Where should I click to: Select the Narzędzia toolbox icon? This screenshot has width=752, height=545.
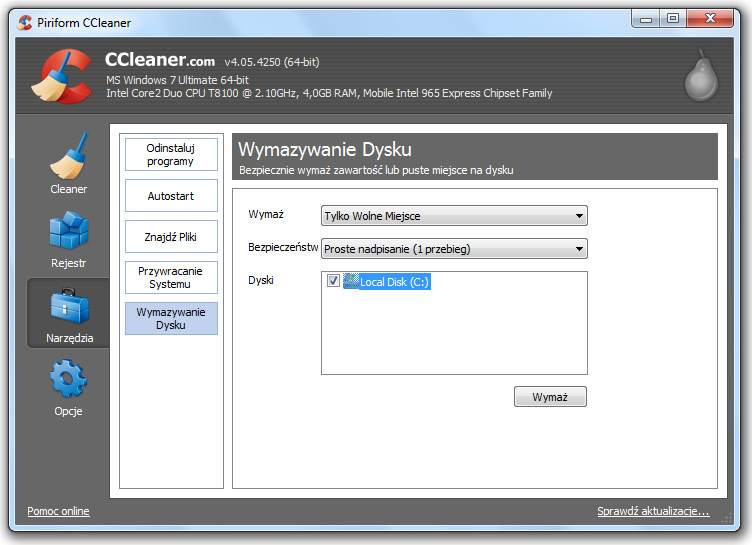pyautogui.click(x=70, y=306)
